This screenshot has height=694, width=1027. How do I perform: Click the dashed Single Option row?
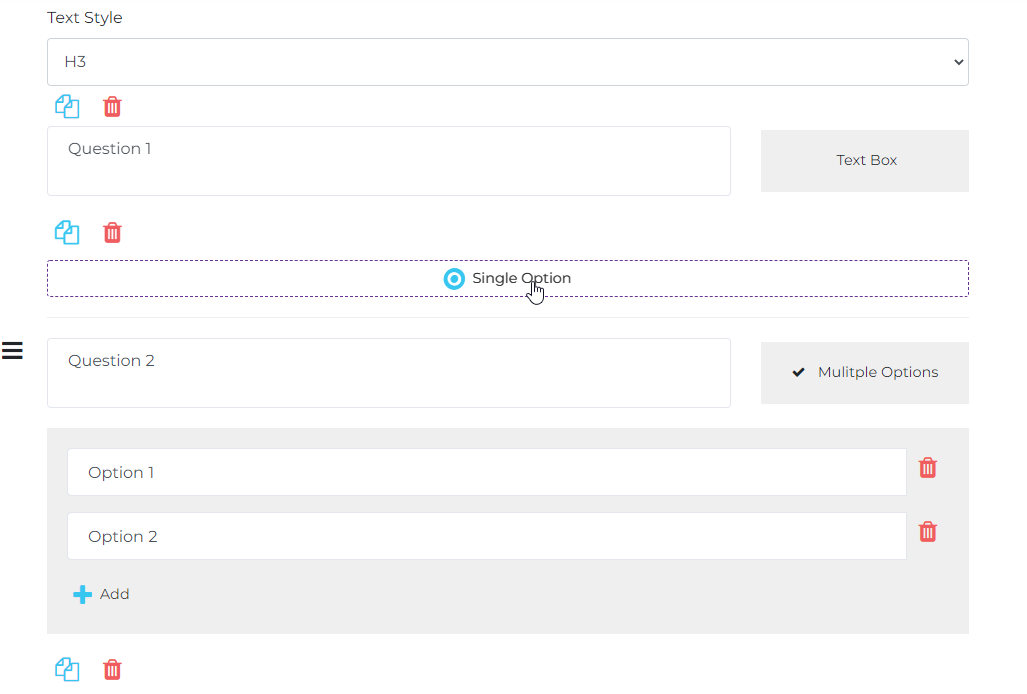[x=507, y=278]
